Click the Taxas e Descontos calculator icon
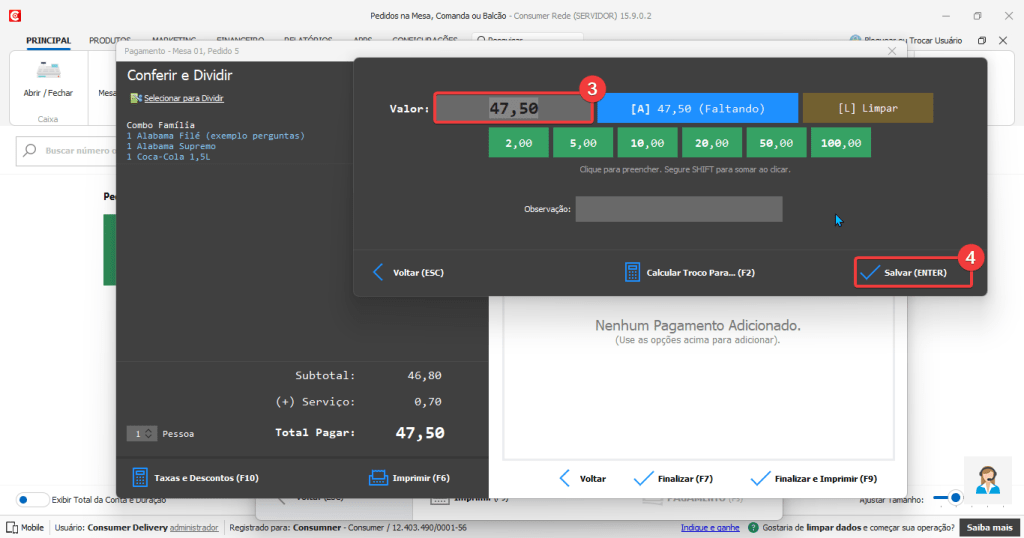Image resolution: width=1024 pixels, height=538 pixels. click(x=140, y=478)
